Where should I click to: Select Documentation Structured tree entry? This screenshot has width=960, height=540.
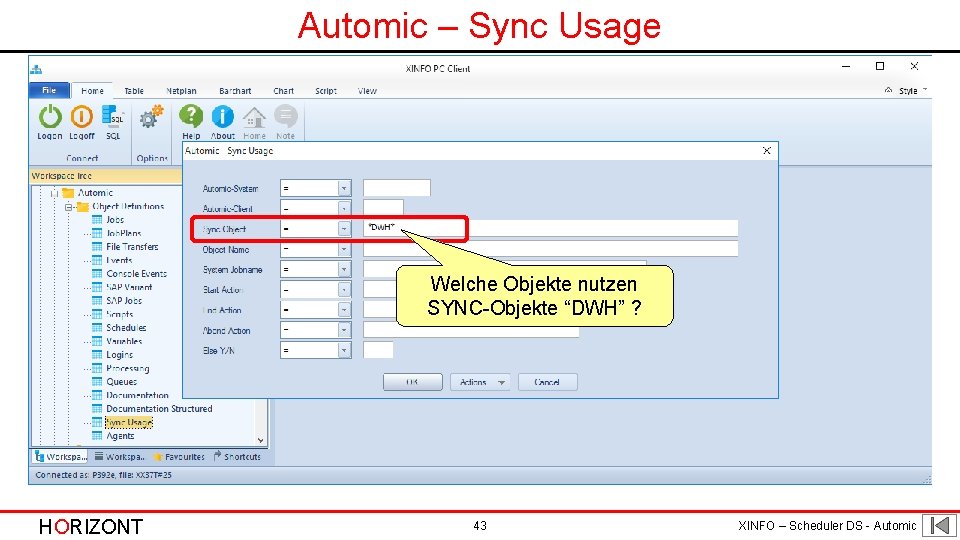[159, 408]
